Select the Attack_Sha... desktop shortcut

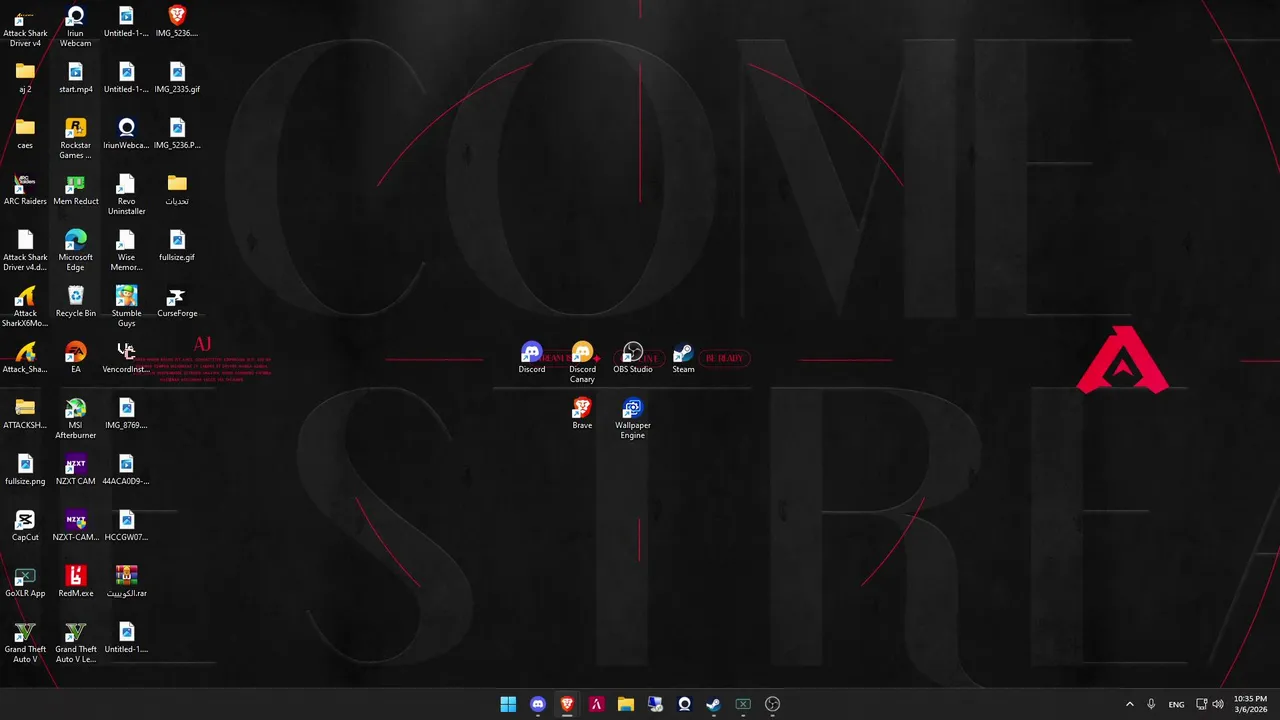(x=25, y=358)
